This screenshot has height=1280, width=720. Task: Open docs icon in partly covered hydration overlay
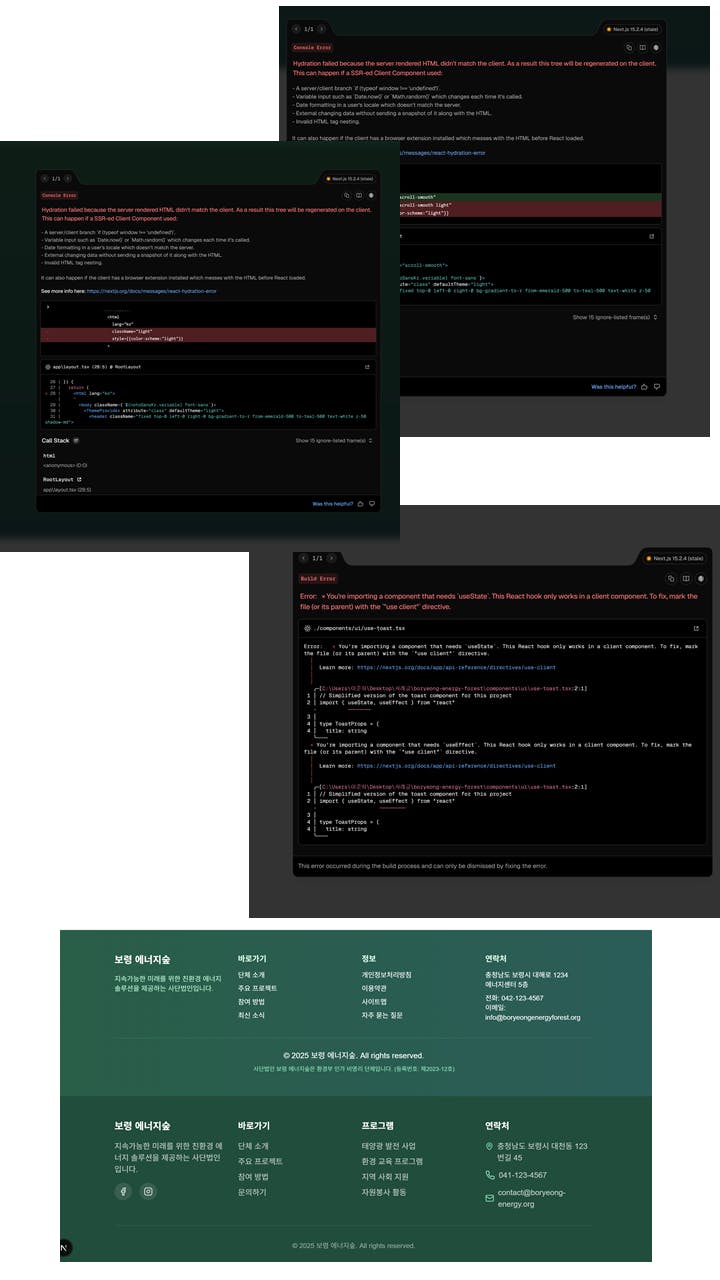(x=642, y=47)
